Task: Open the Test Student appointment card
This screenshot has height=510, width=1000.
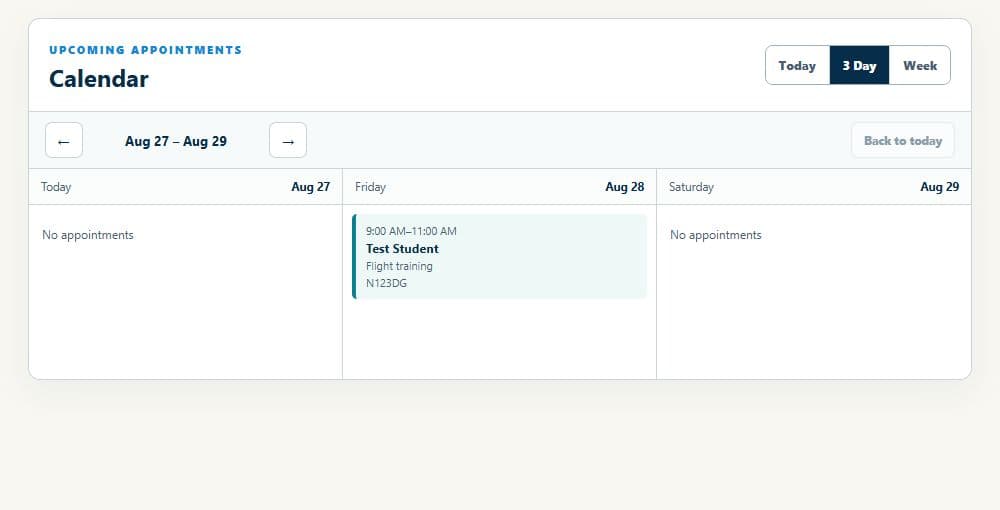Action: pos(499,256)
